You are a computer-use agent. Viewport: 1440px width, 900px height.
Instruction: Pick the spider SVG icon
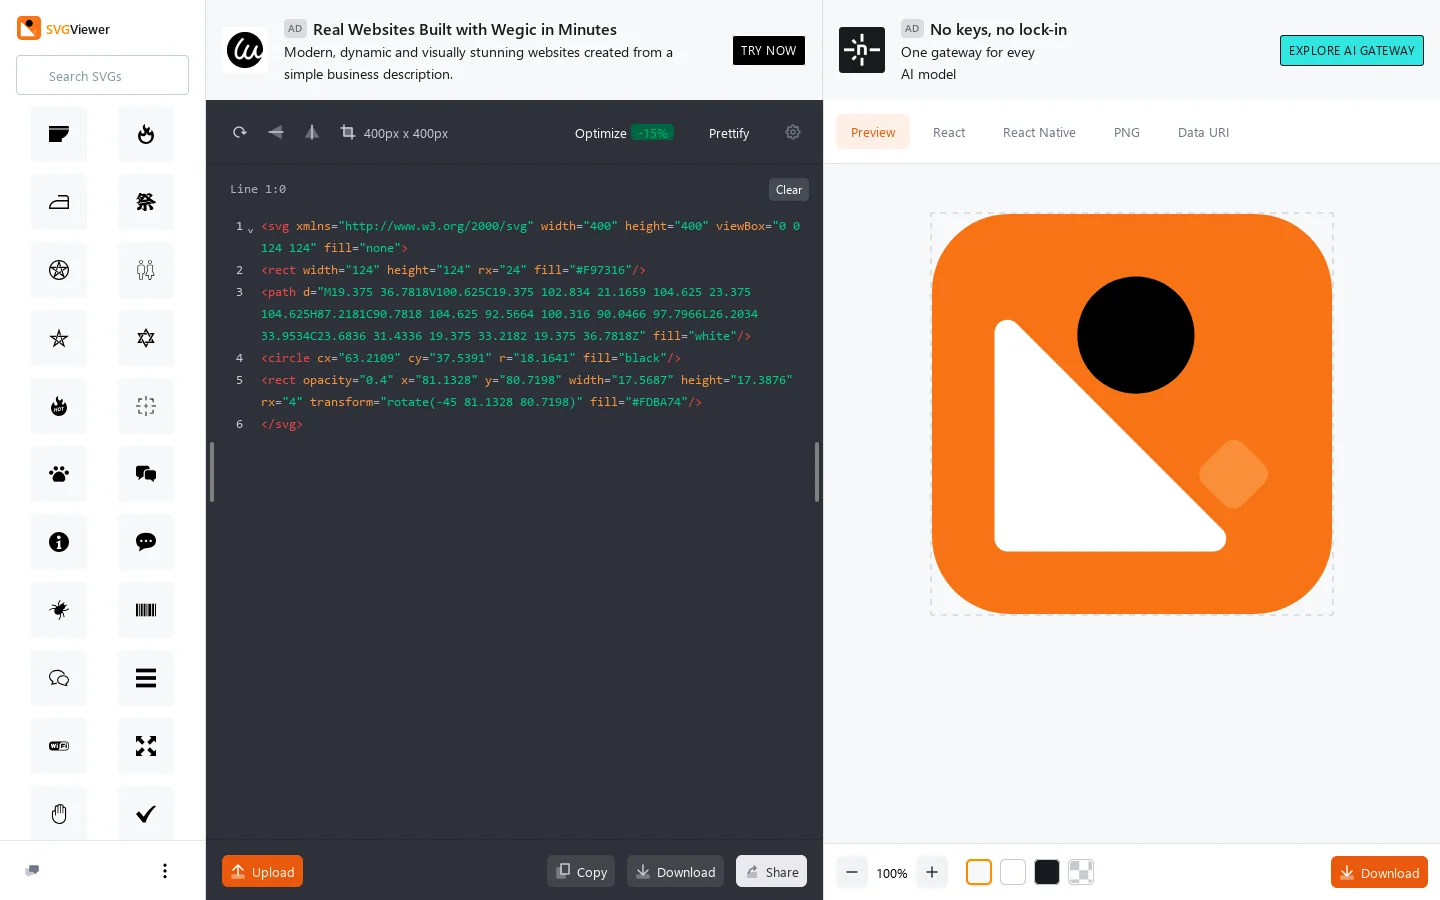(x=59, y=610)
